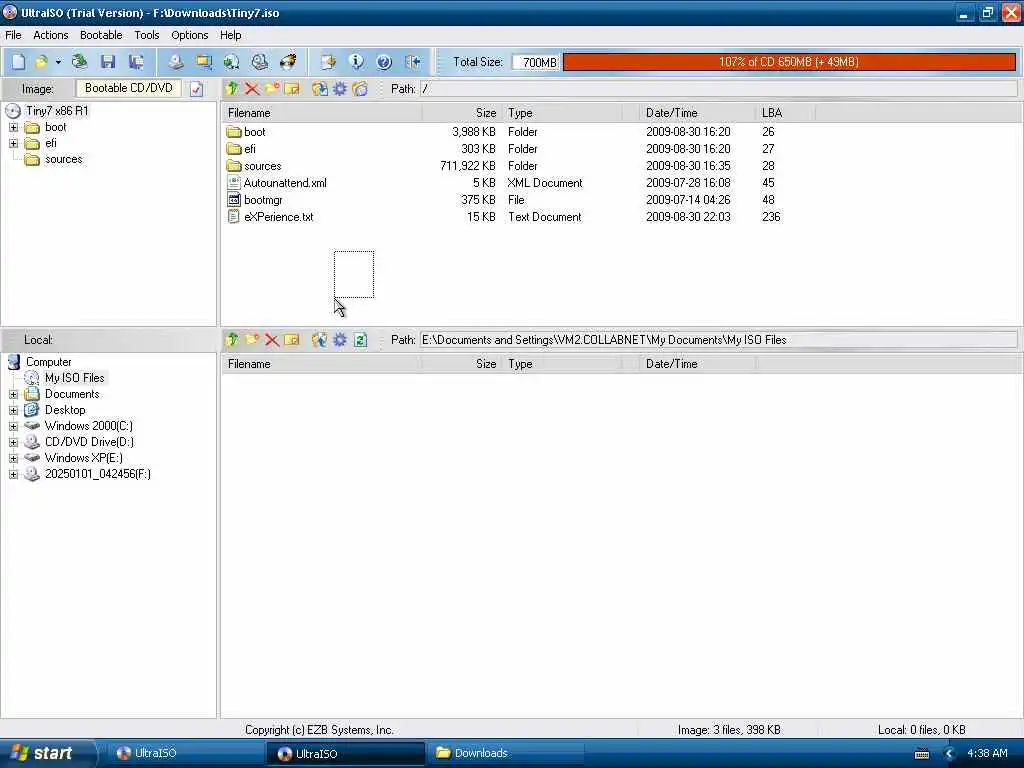Click the red X delete icon in Local toolbar
1024x768 pixels.
(272, 340)
